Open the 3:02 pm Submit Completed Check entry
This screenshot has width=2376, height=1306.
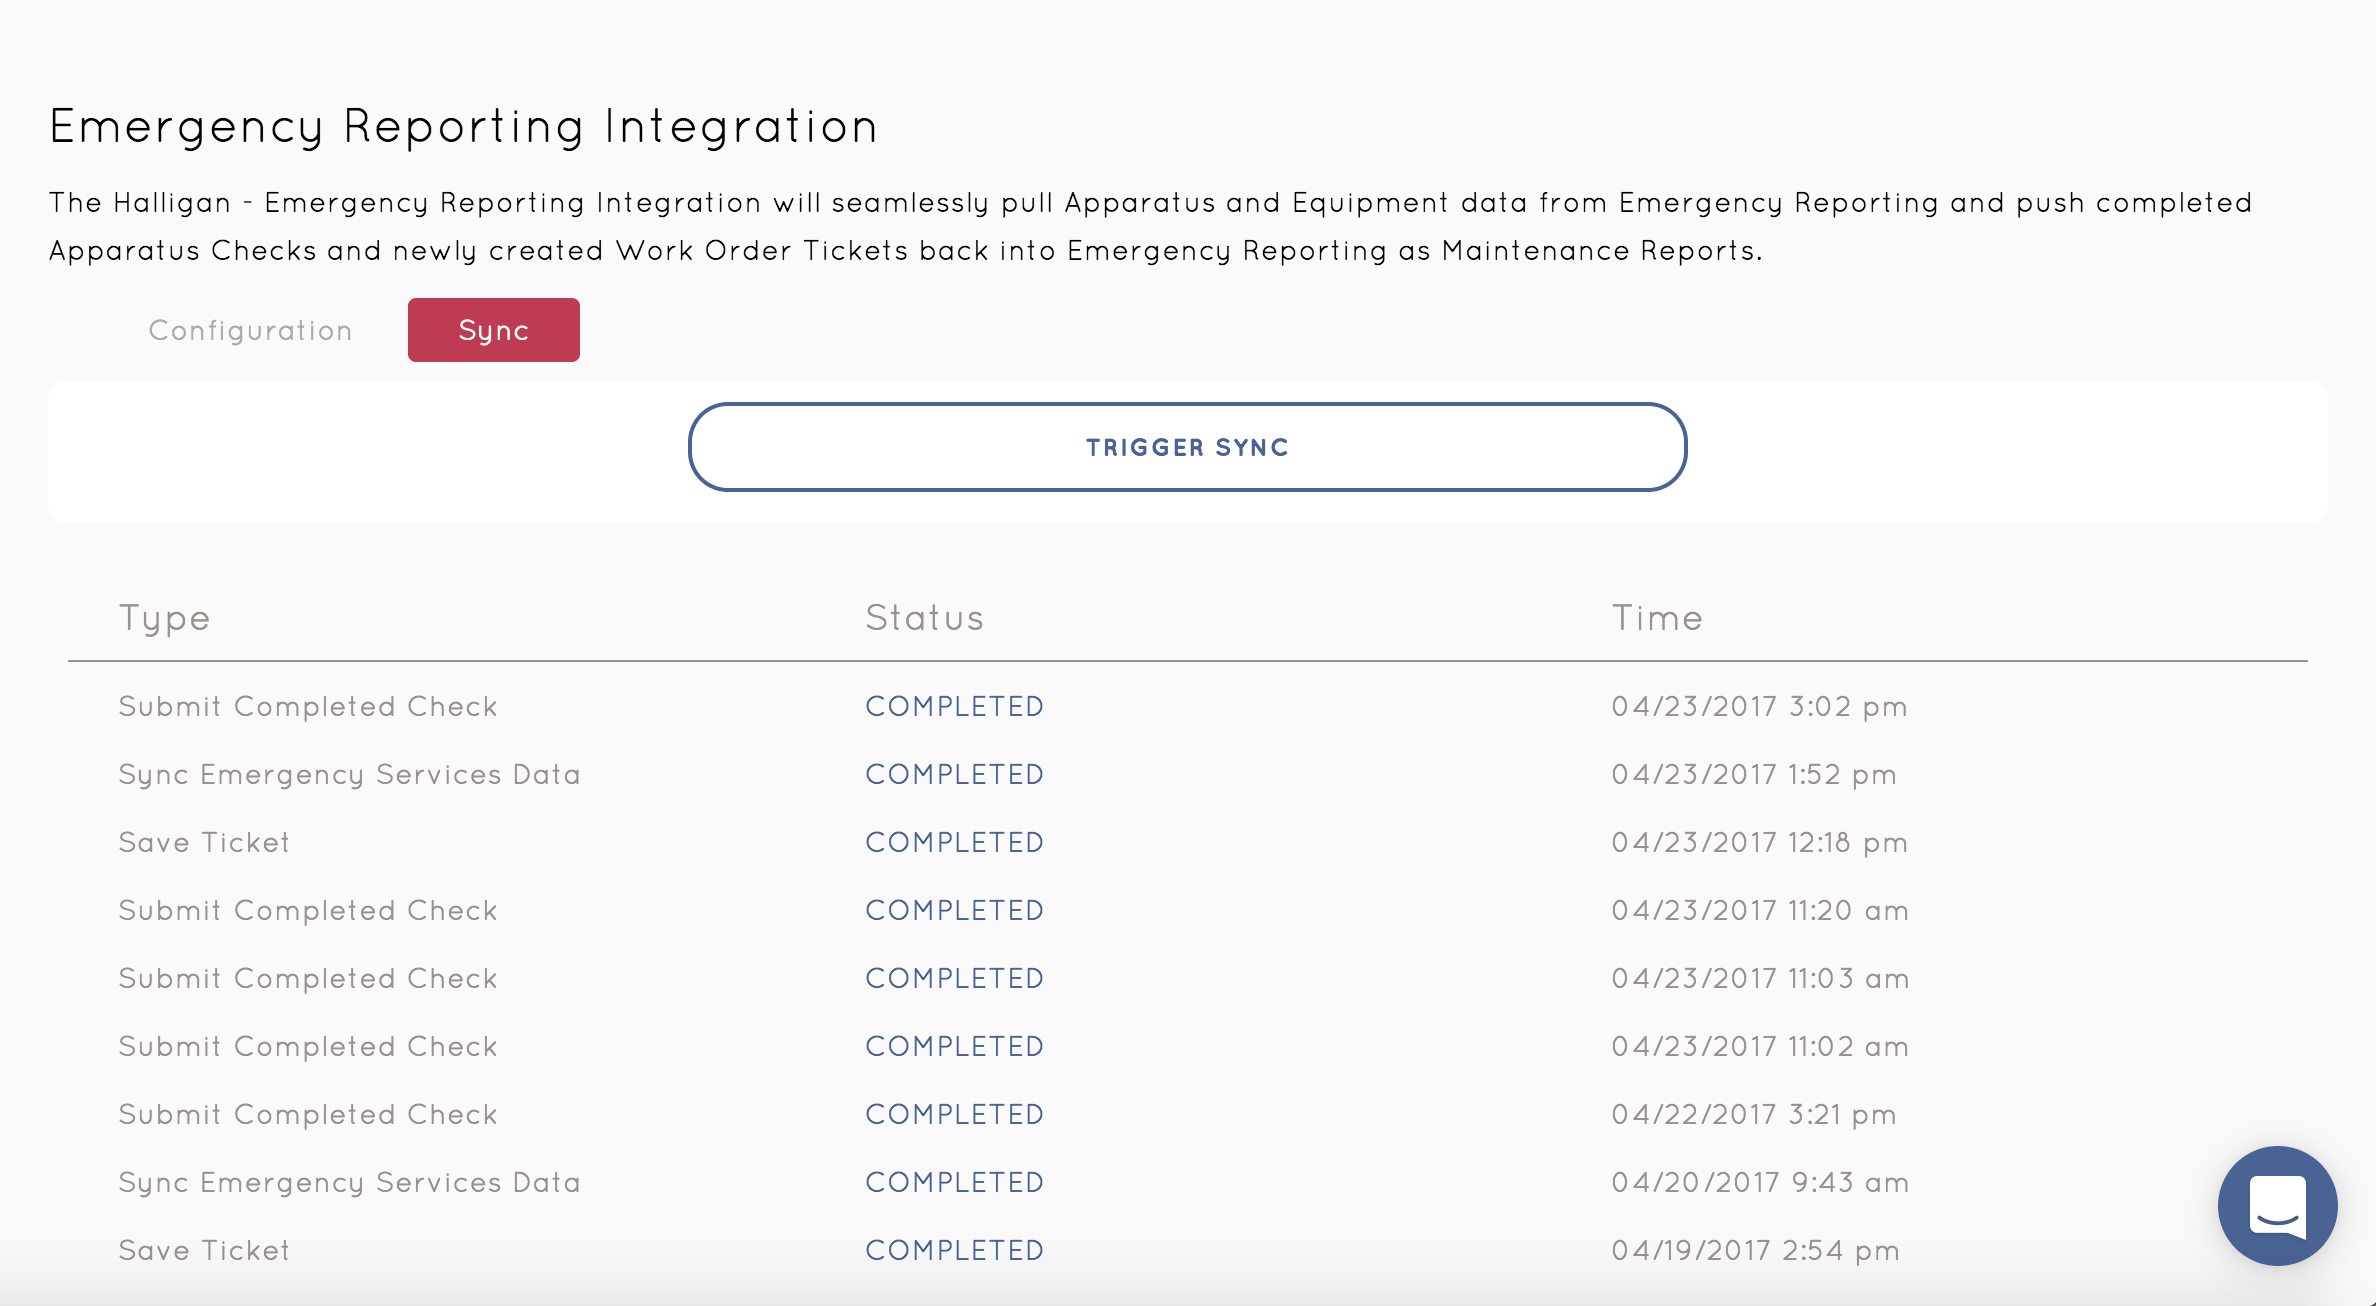coord(308,706)
